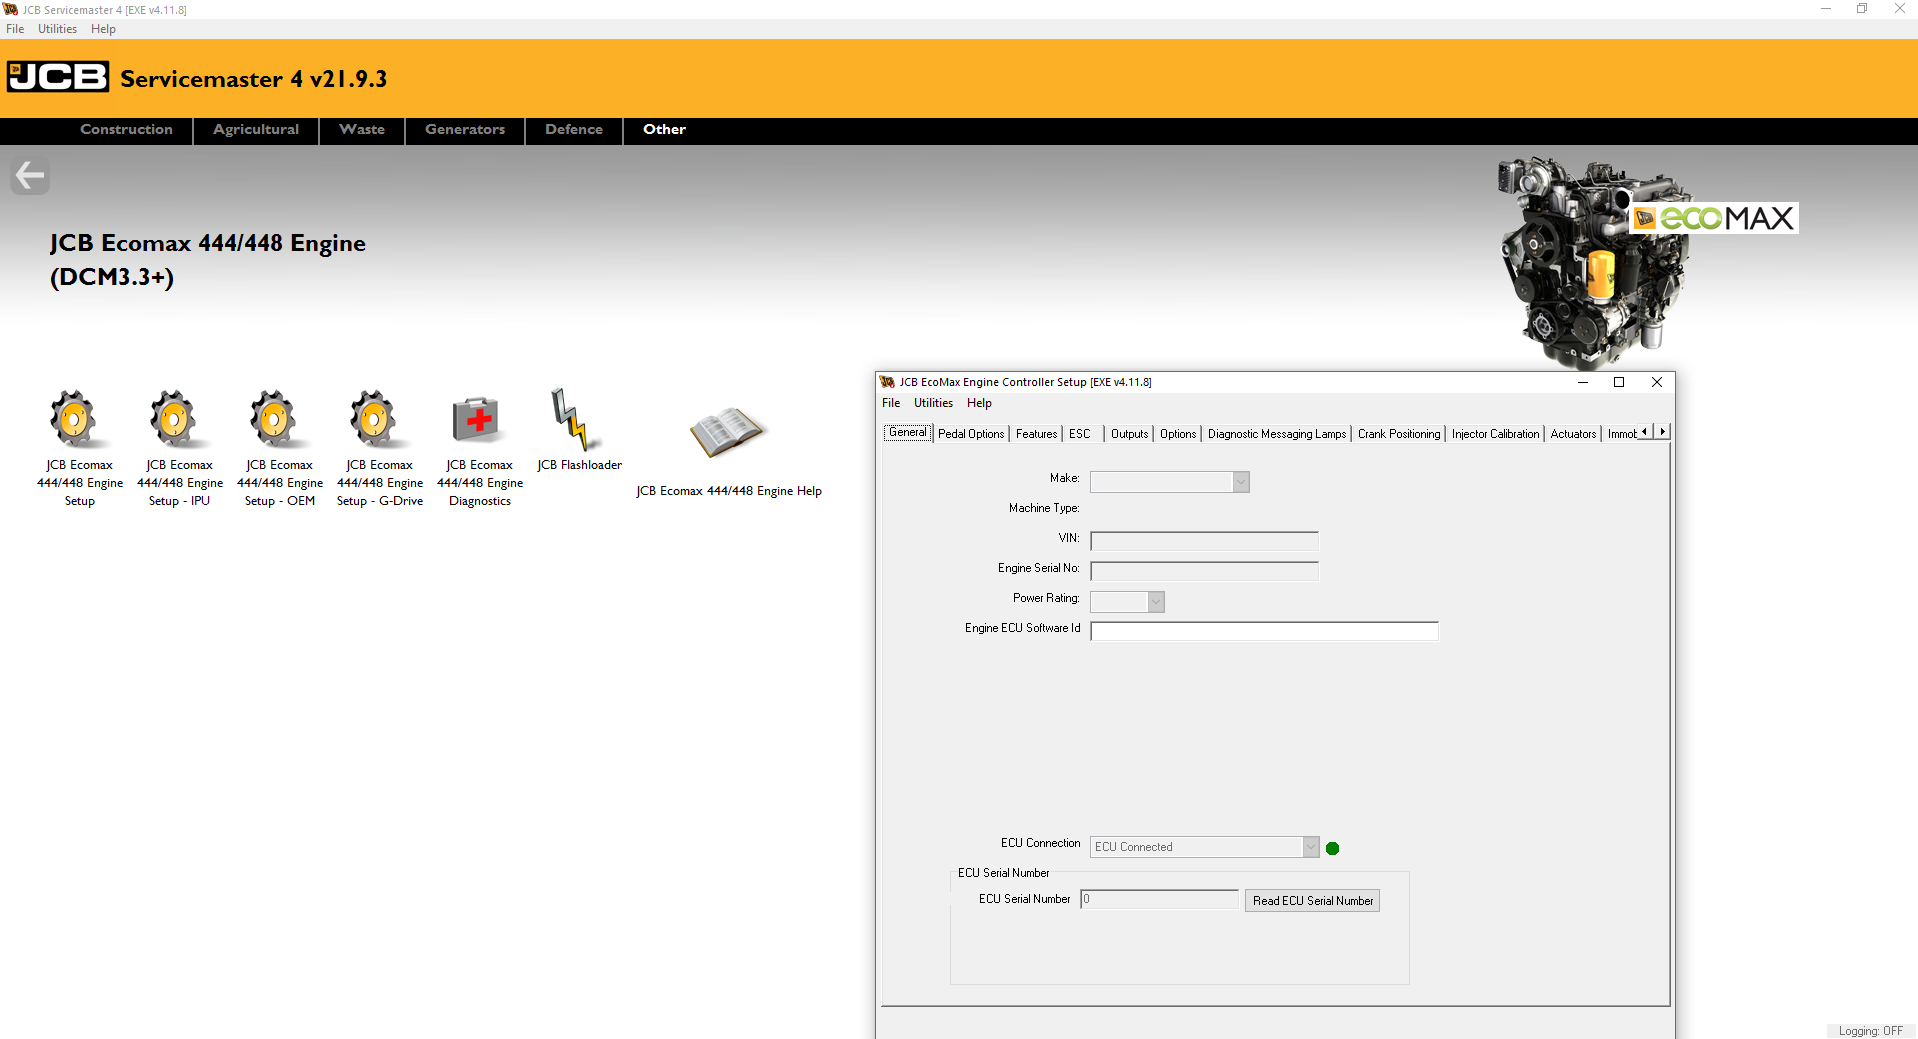1918x1039 pixels.
Task: Click the back arrow navigation icon
Action: pyautogui.click(x=29, y=175)
